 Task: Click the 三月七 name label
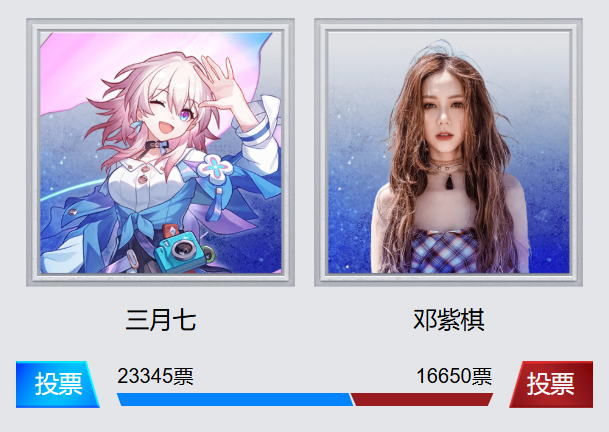click(x=160, y=320)
